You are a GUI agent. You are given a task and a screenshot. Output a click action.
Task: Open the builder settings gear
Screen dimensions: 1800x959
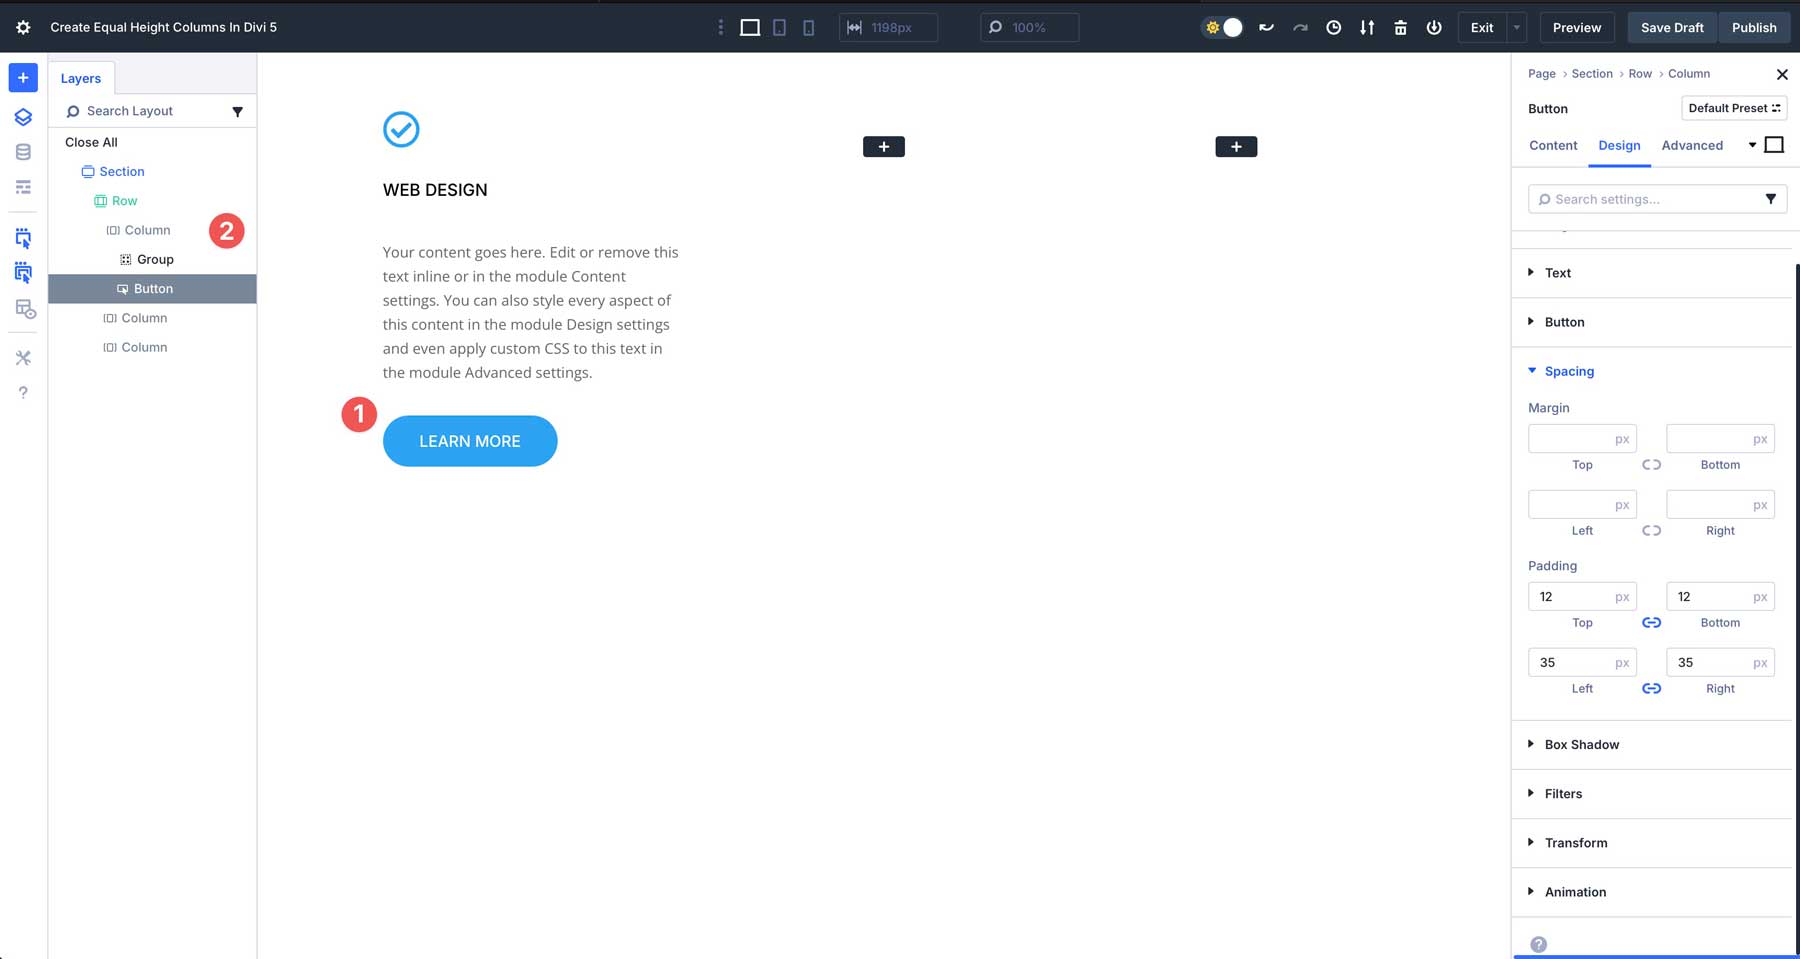click(23, 28)
